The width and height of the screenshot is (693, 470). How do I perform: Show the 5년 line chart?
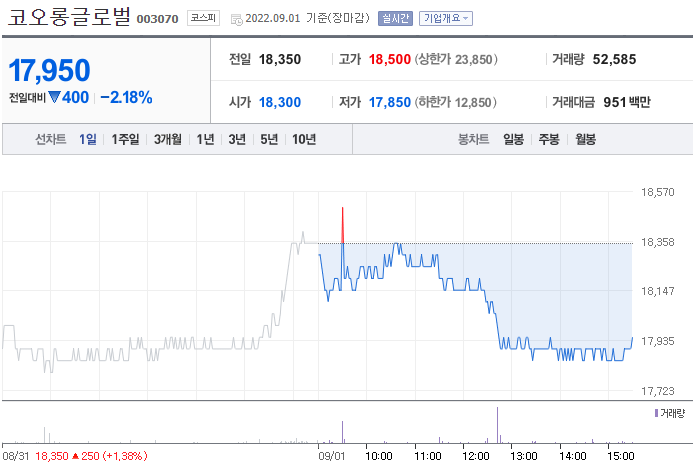(x=269, y=139)
